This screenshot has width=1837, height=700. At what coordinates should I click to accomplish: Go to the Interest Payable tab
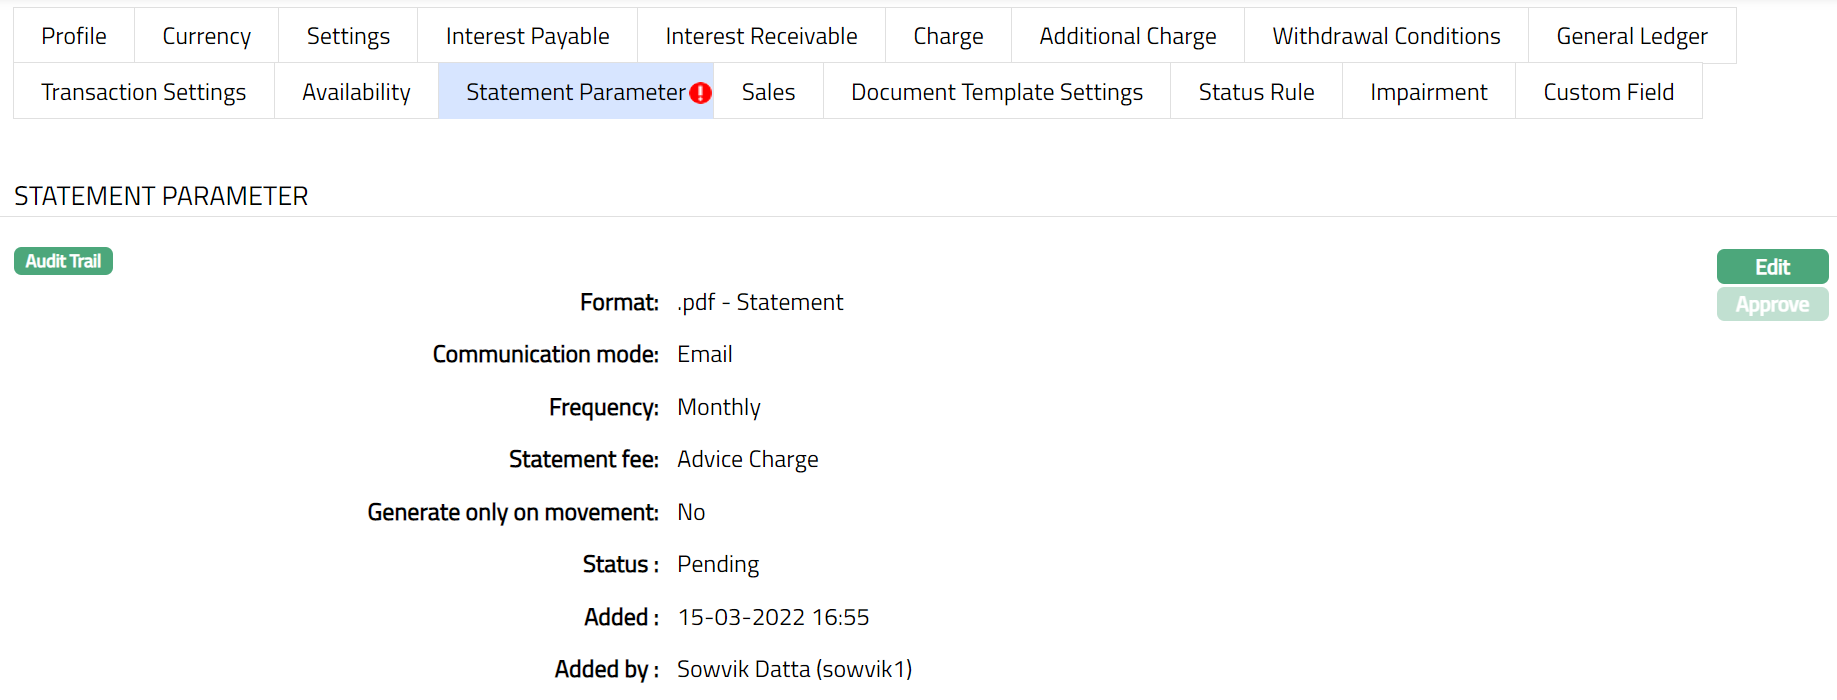click(x=527, y=36)
